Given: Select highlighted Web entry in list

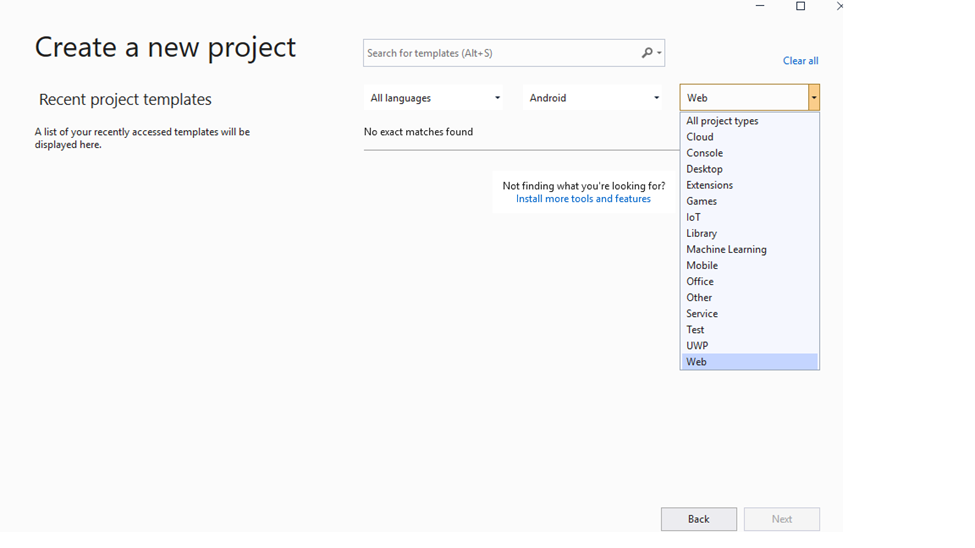Looking at the screenshot, I should (x=749, y=362).
